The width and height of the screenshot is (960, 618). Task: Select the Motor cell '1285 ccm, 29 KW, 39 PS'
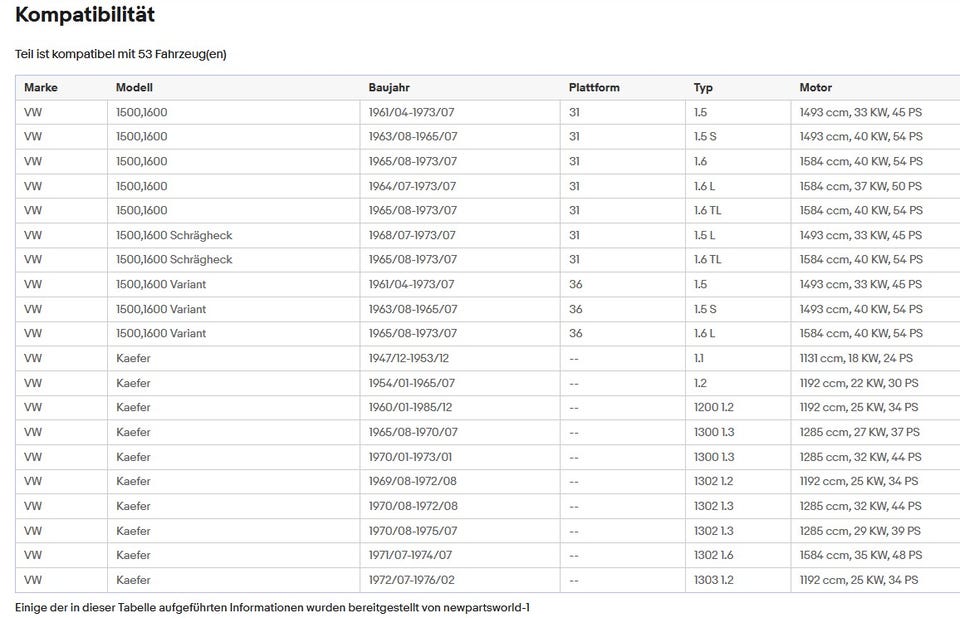click(860, 531)
